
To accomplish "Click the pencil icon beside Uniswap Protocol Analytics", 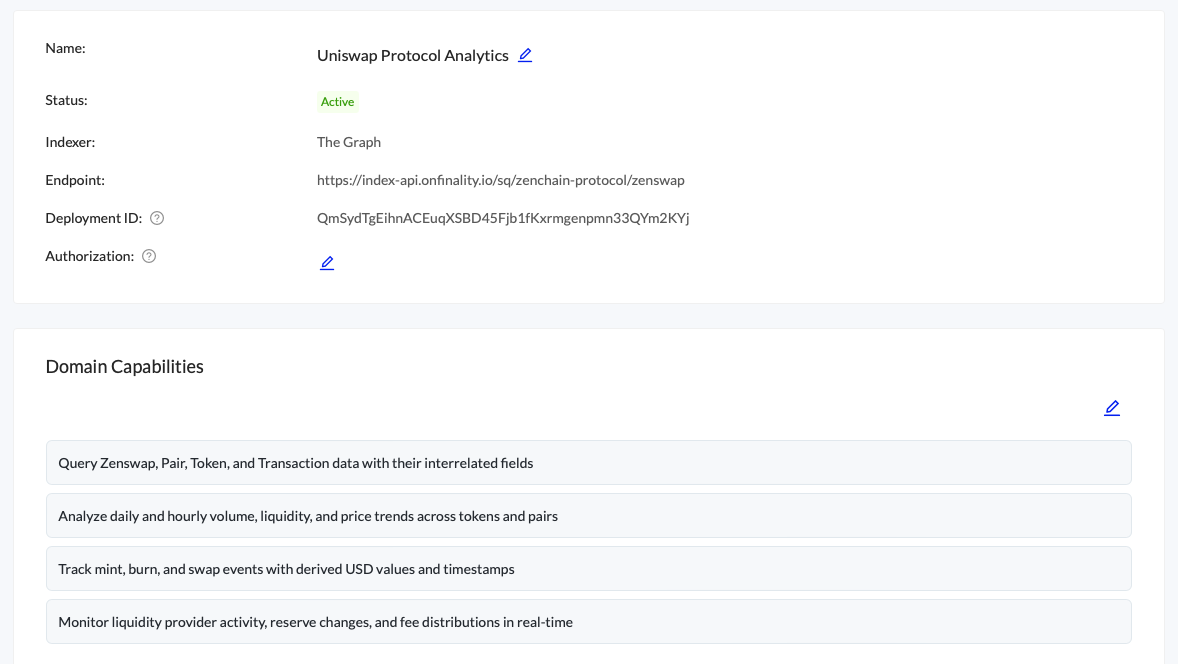I will (525, 55).
